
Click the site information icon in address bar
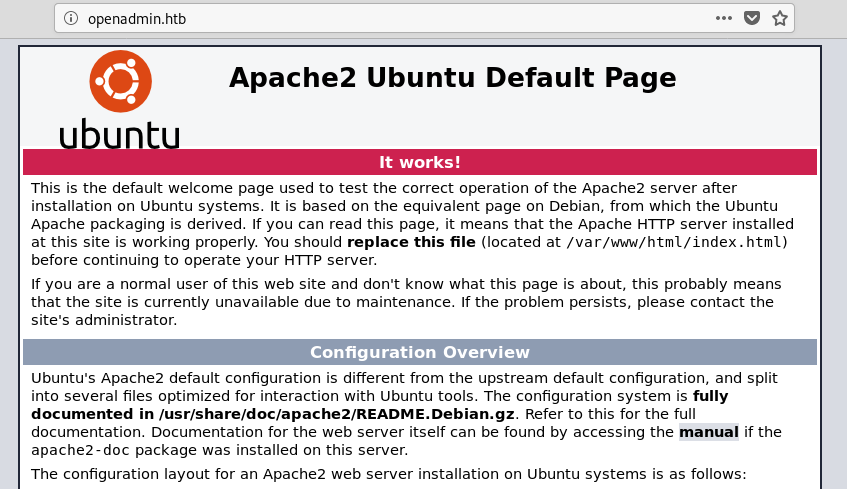[x=71, y=18]
